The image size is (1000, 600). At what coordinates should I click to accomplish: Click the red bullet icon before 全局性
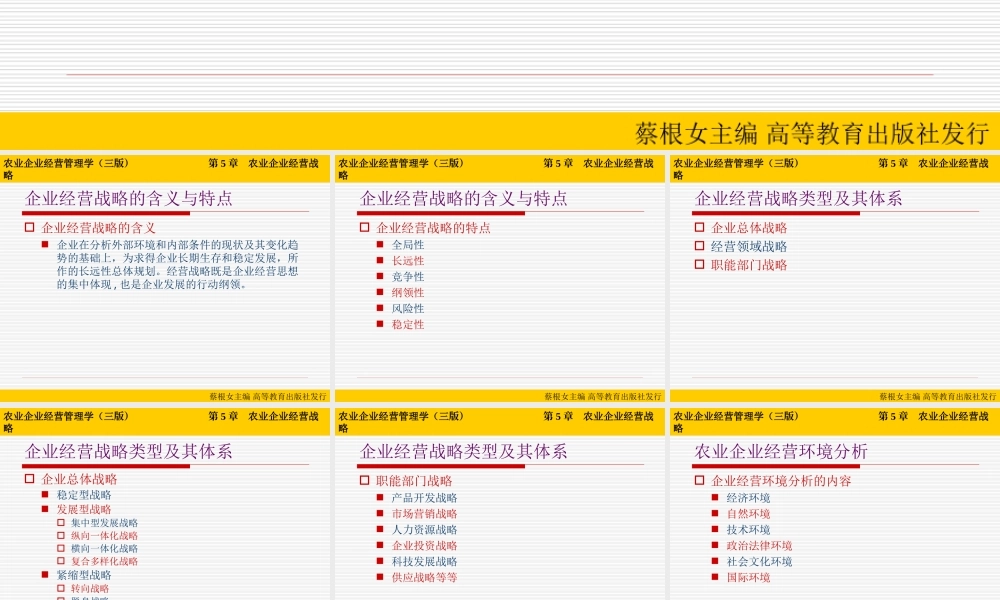(379, 245)
